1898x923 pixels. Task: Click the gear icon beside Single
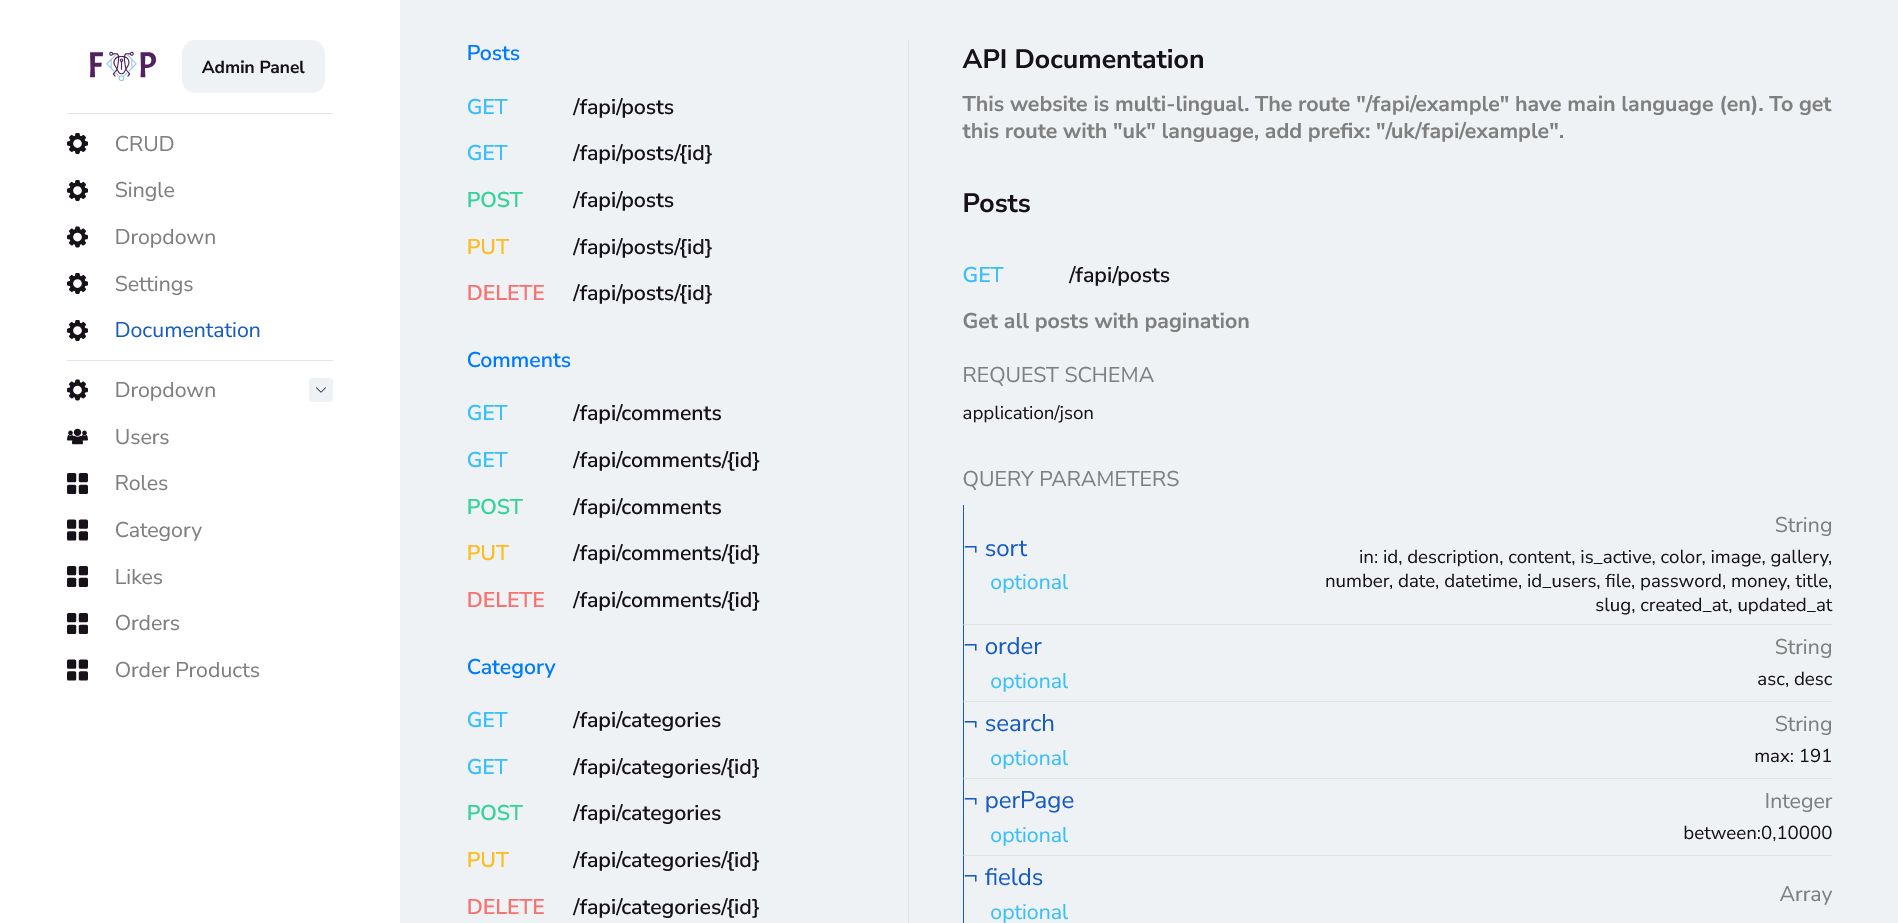(78, 190)
